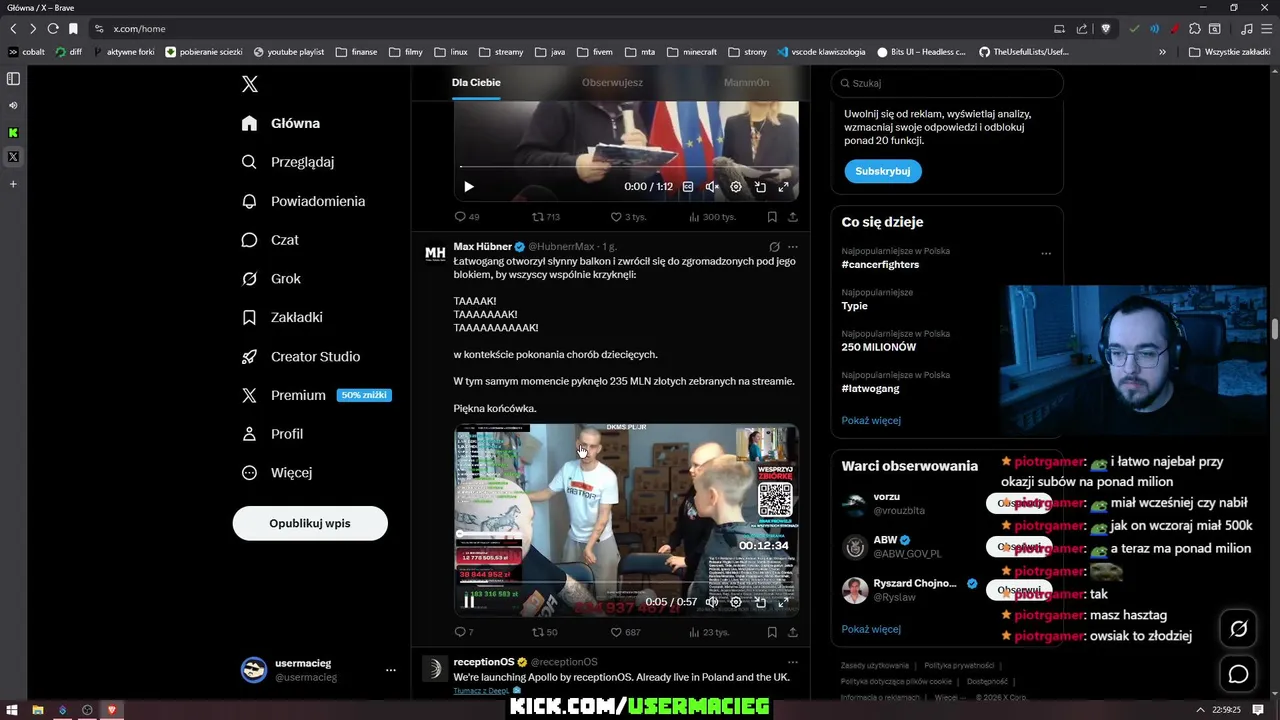1280x720 pixels.
Task: Repost the post with 713 reposts
Action: (x=545, y=216)
